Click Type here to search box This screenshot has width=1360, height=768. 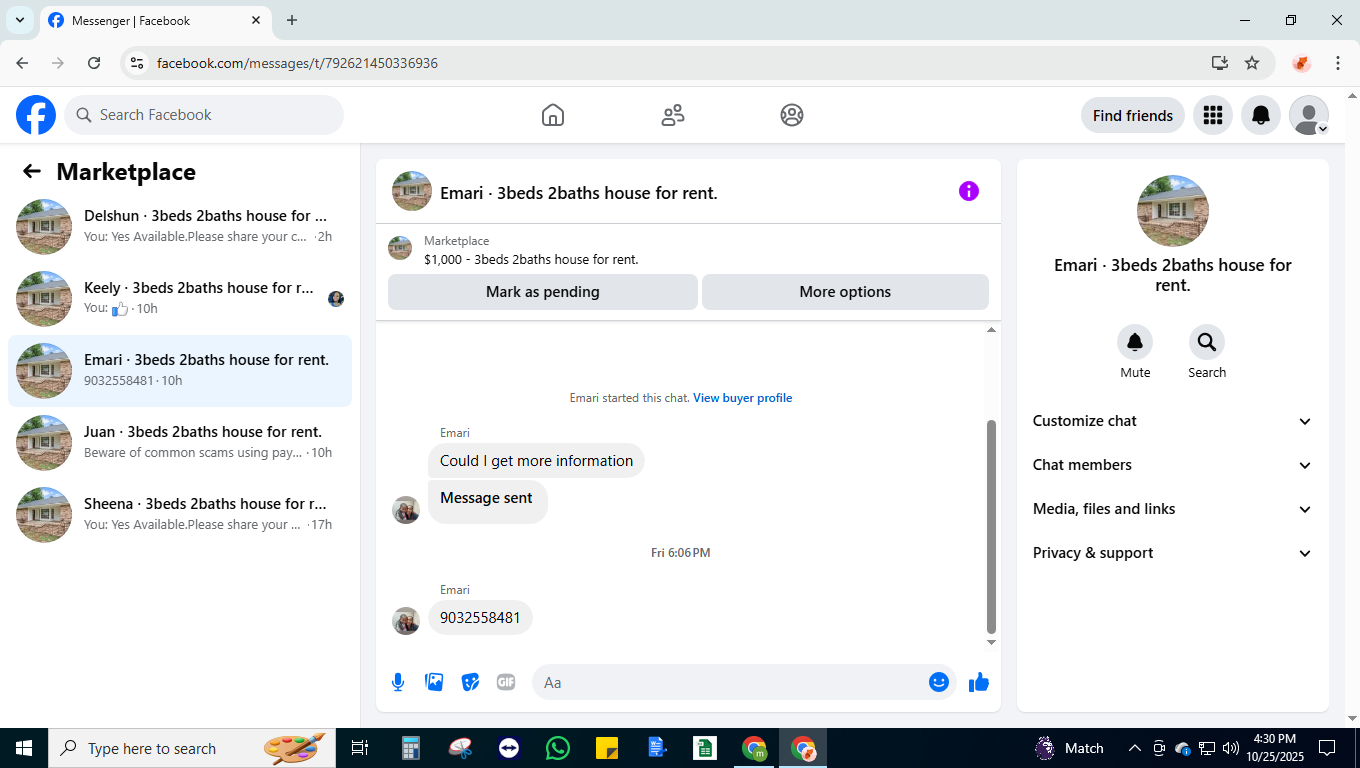(190, 748)
